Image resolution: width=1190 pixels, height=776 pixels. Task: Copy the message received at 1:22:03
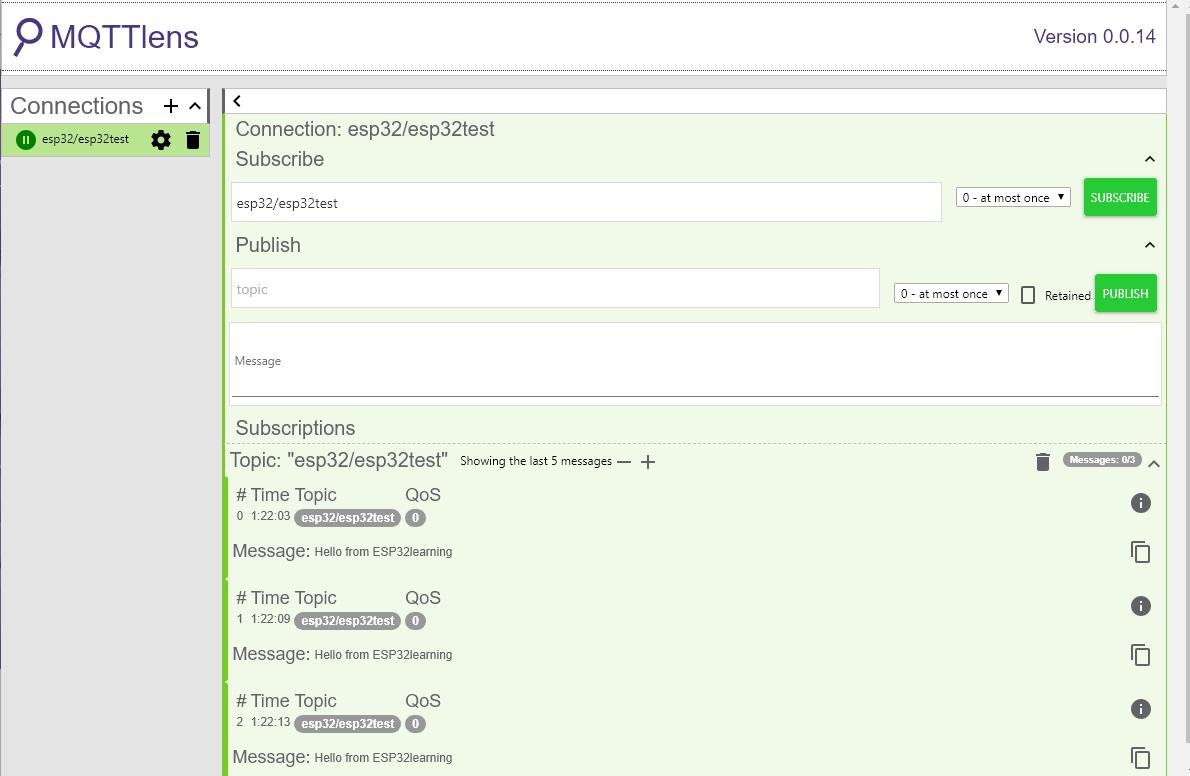coord(1140,552)
